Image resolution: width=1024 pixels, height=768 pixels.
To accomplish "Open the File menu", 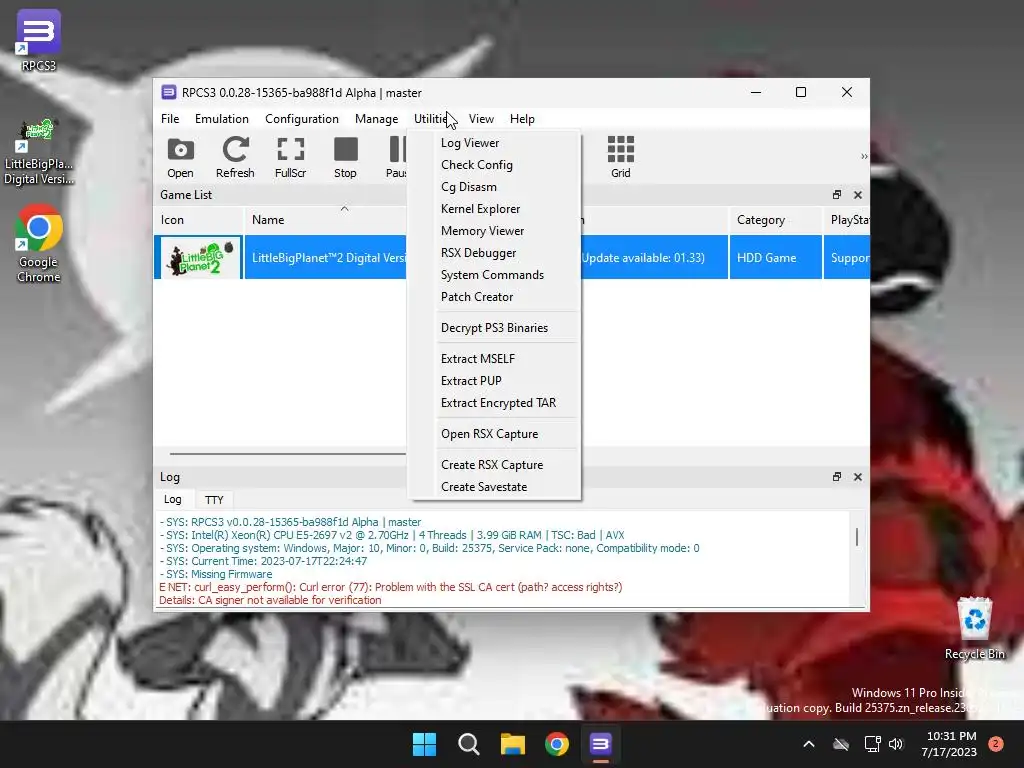I will 170,119.
